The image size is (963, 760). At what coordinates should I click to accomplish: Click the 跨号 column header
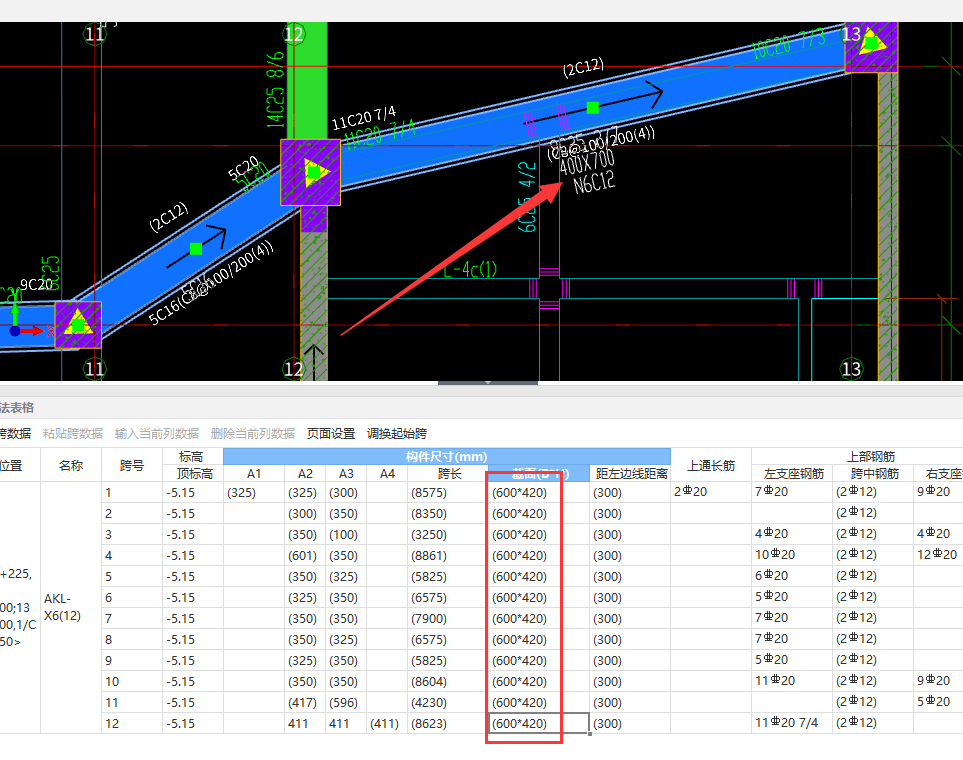(131, 465)
